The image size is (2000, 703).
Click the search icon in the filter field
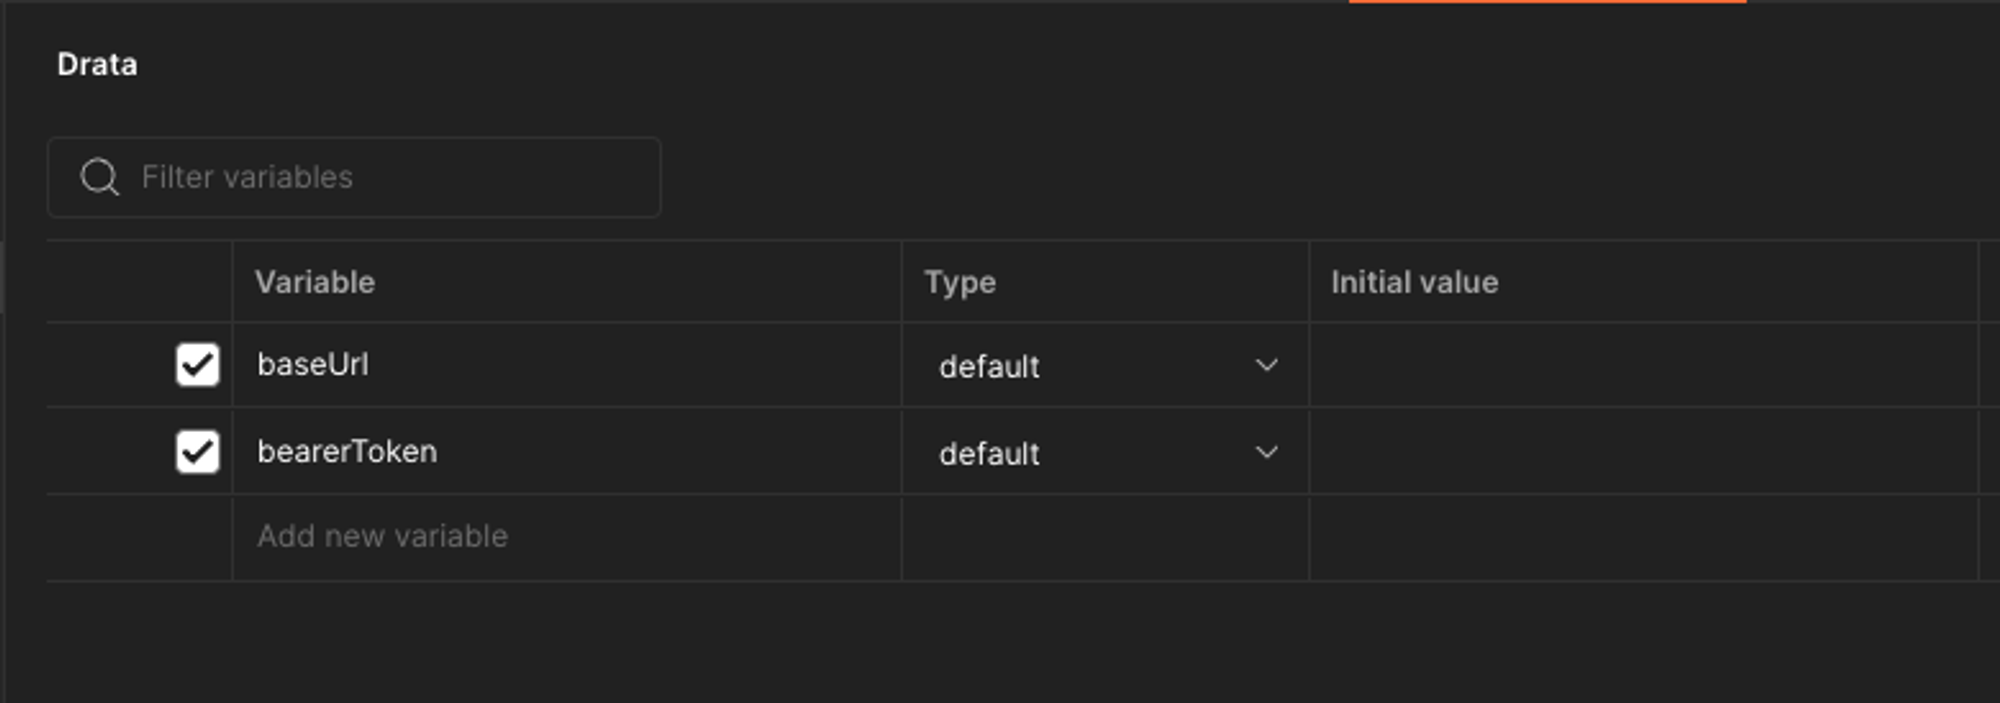[x=98, y=176]
